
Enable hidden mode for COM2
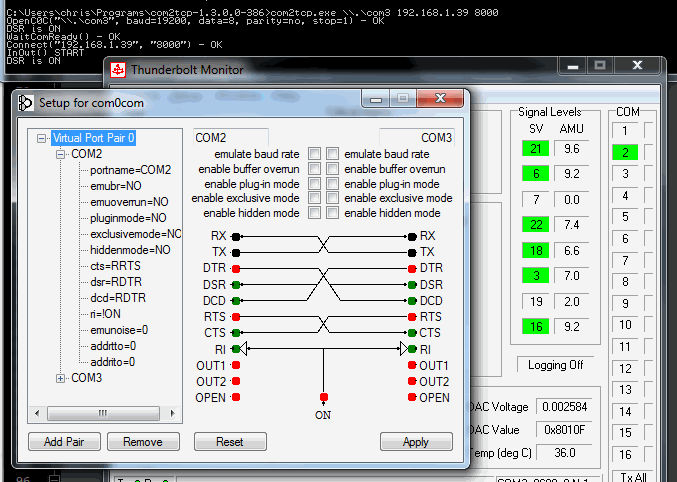(x=314, y=212)
